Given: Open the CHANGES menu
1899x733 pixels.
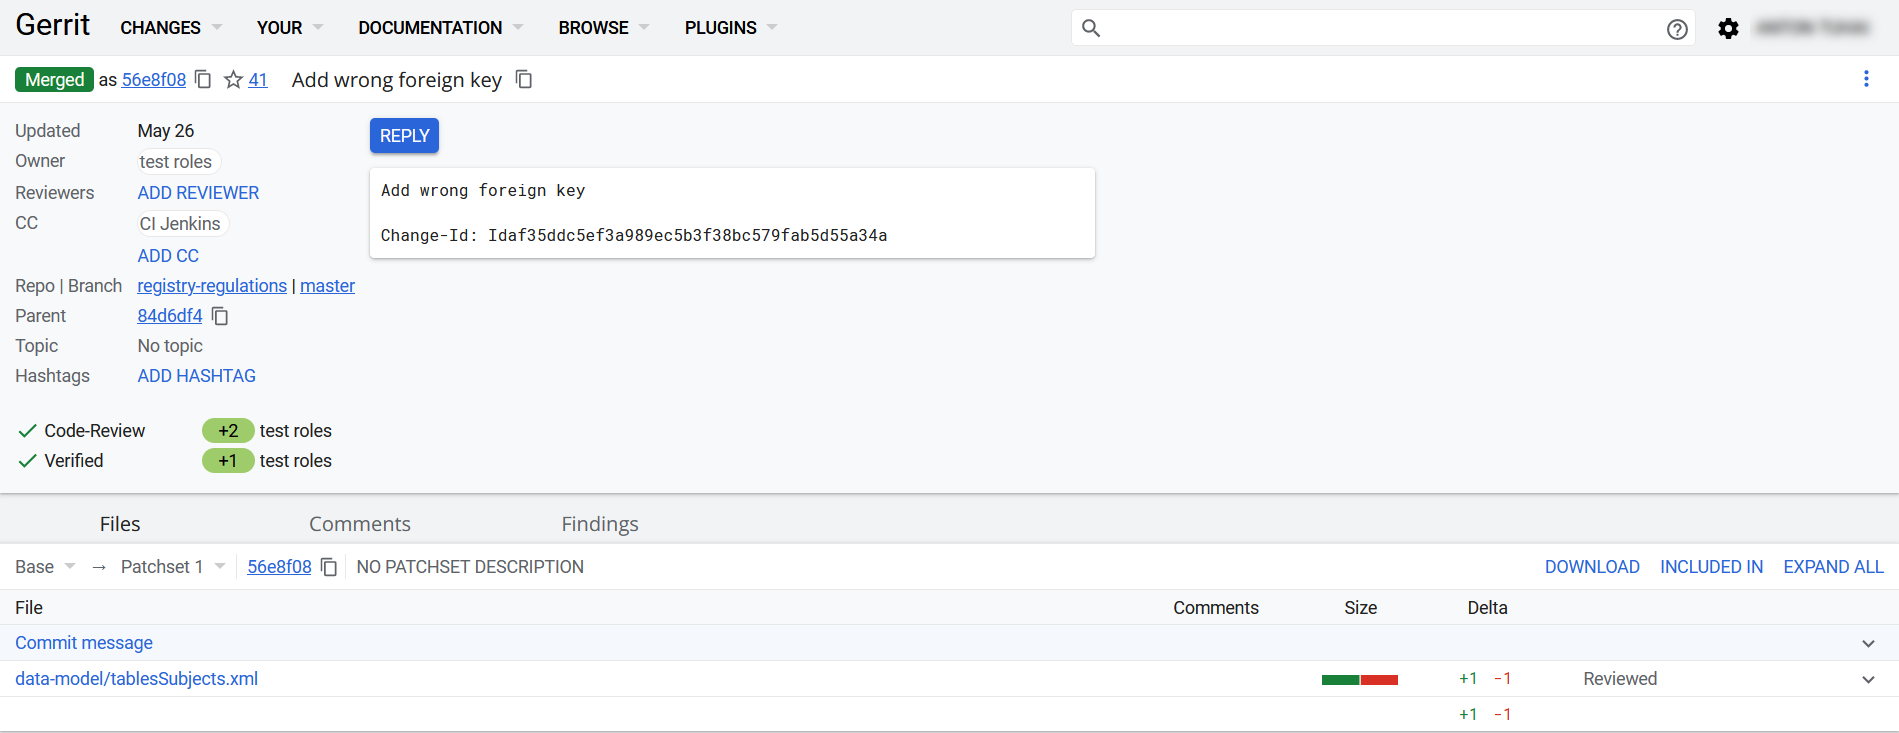Looking at the screenshot, I should click(171, 28).
